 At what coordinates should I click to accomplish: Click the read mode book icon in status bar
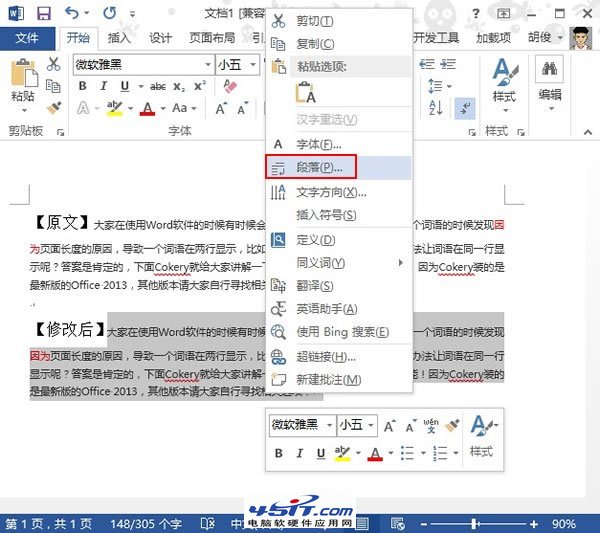[x=207, y=523]
